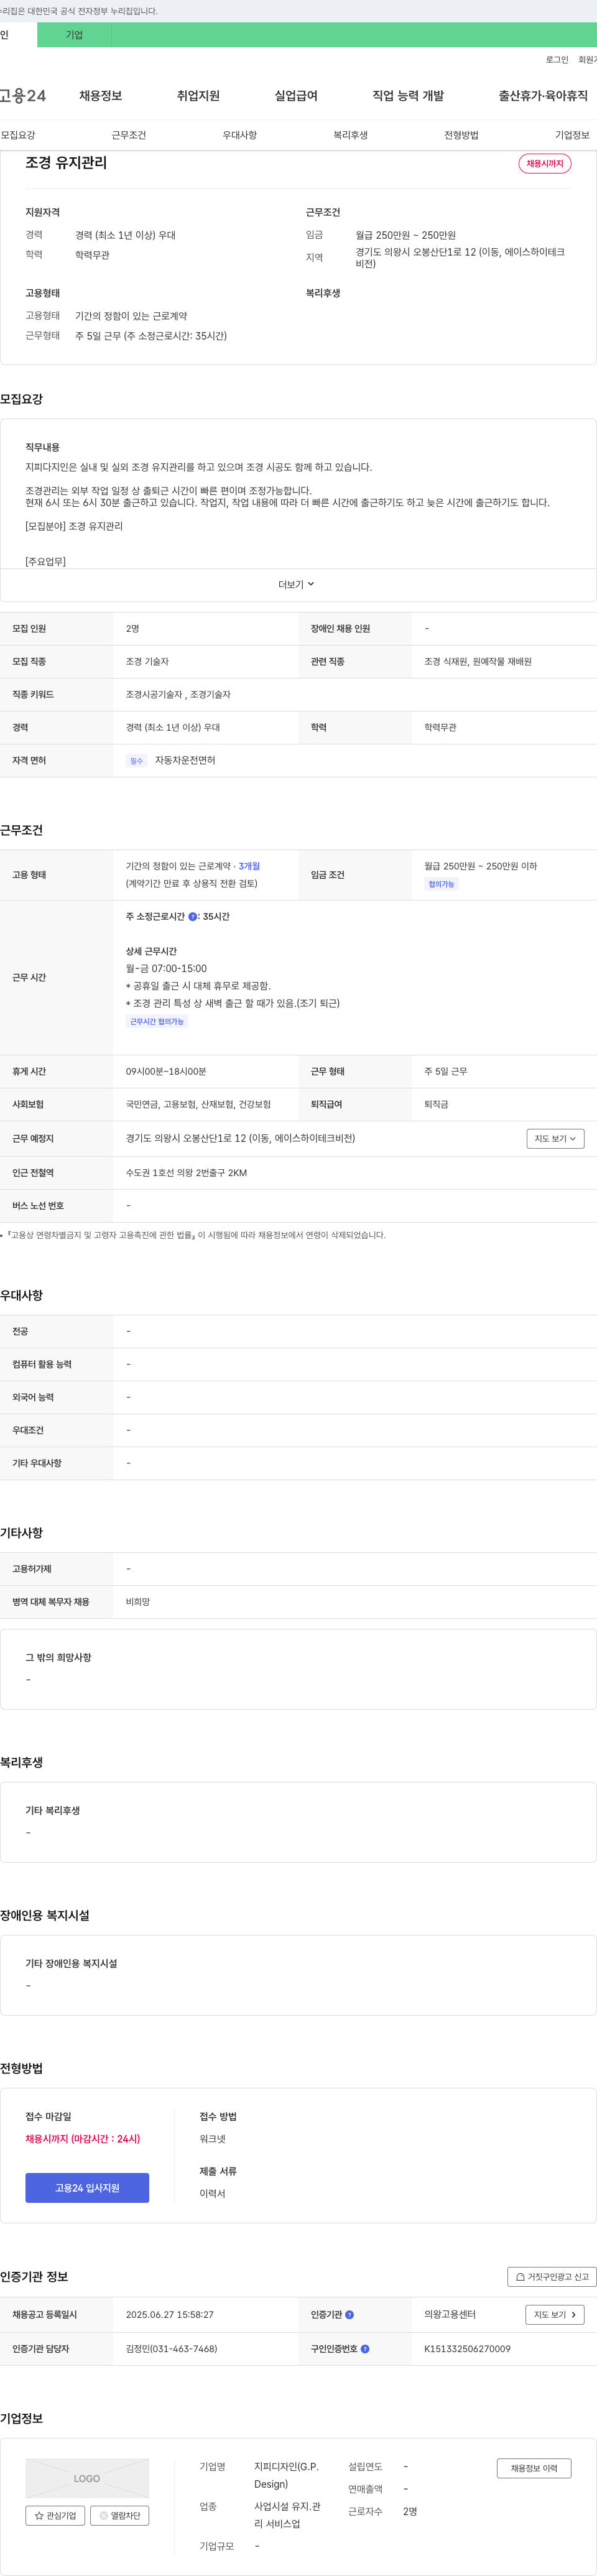Open help icon beside 인증기관 label

[x=349, y=2315]
